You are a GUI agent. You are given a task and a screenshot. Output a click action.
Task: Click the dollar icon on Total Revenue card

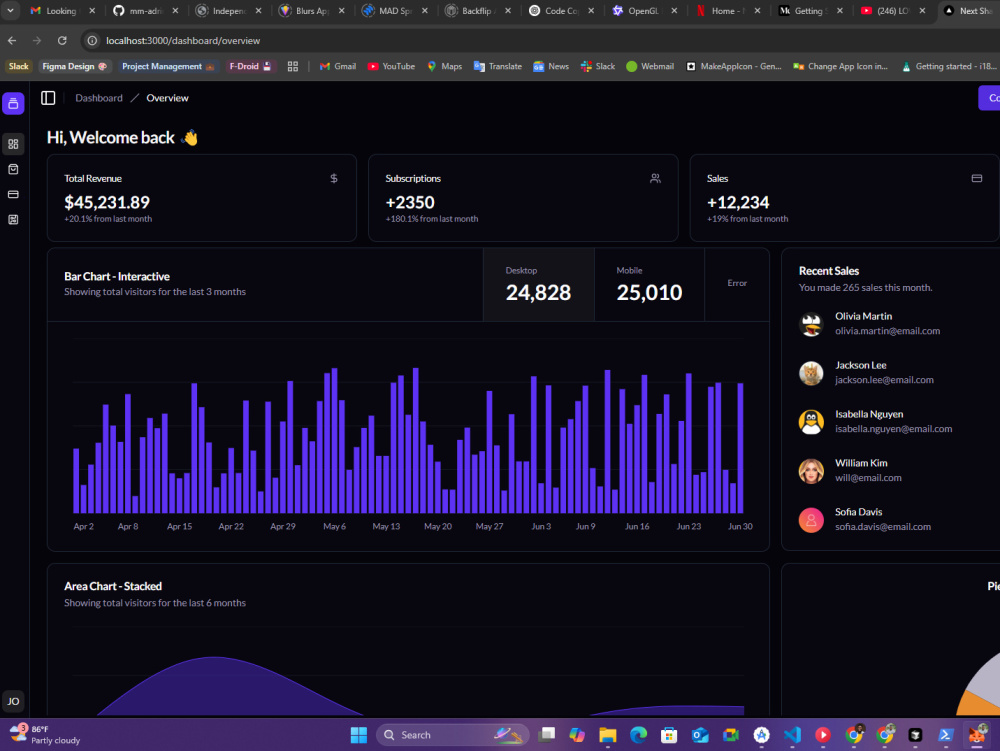(x=334, y=179)
